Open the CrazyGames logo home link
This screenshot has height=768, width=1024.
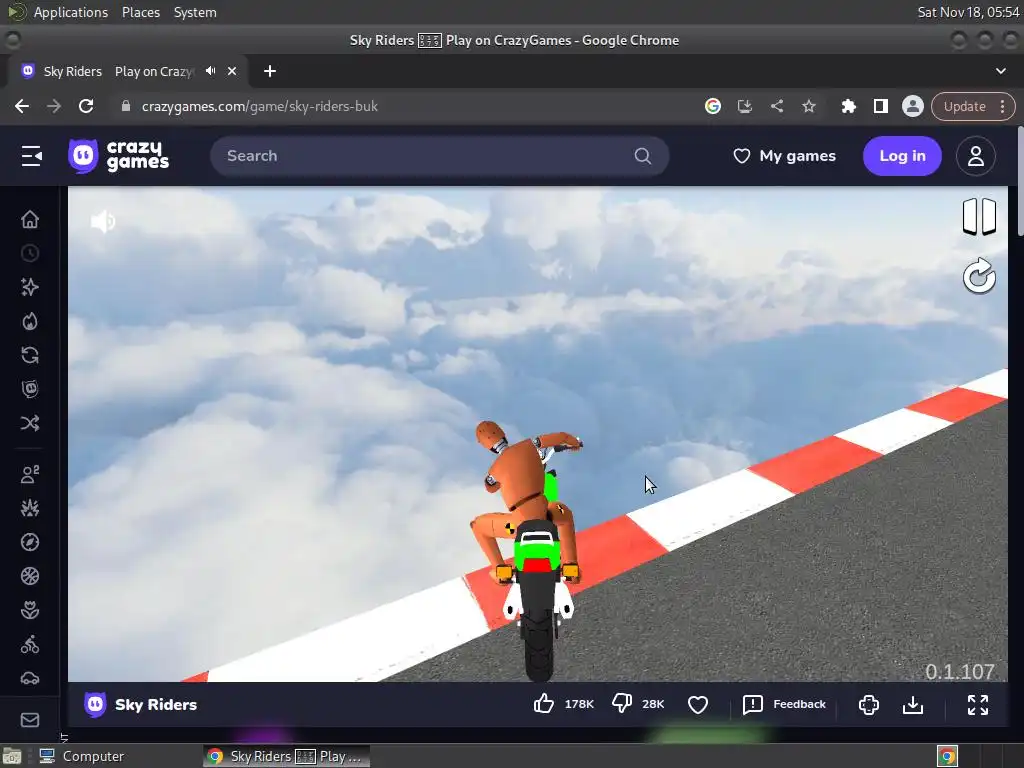tap(119, 156)
